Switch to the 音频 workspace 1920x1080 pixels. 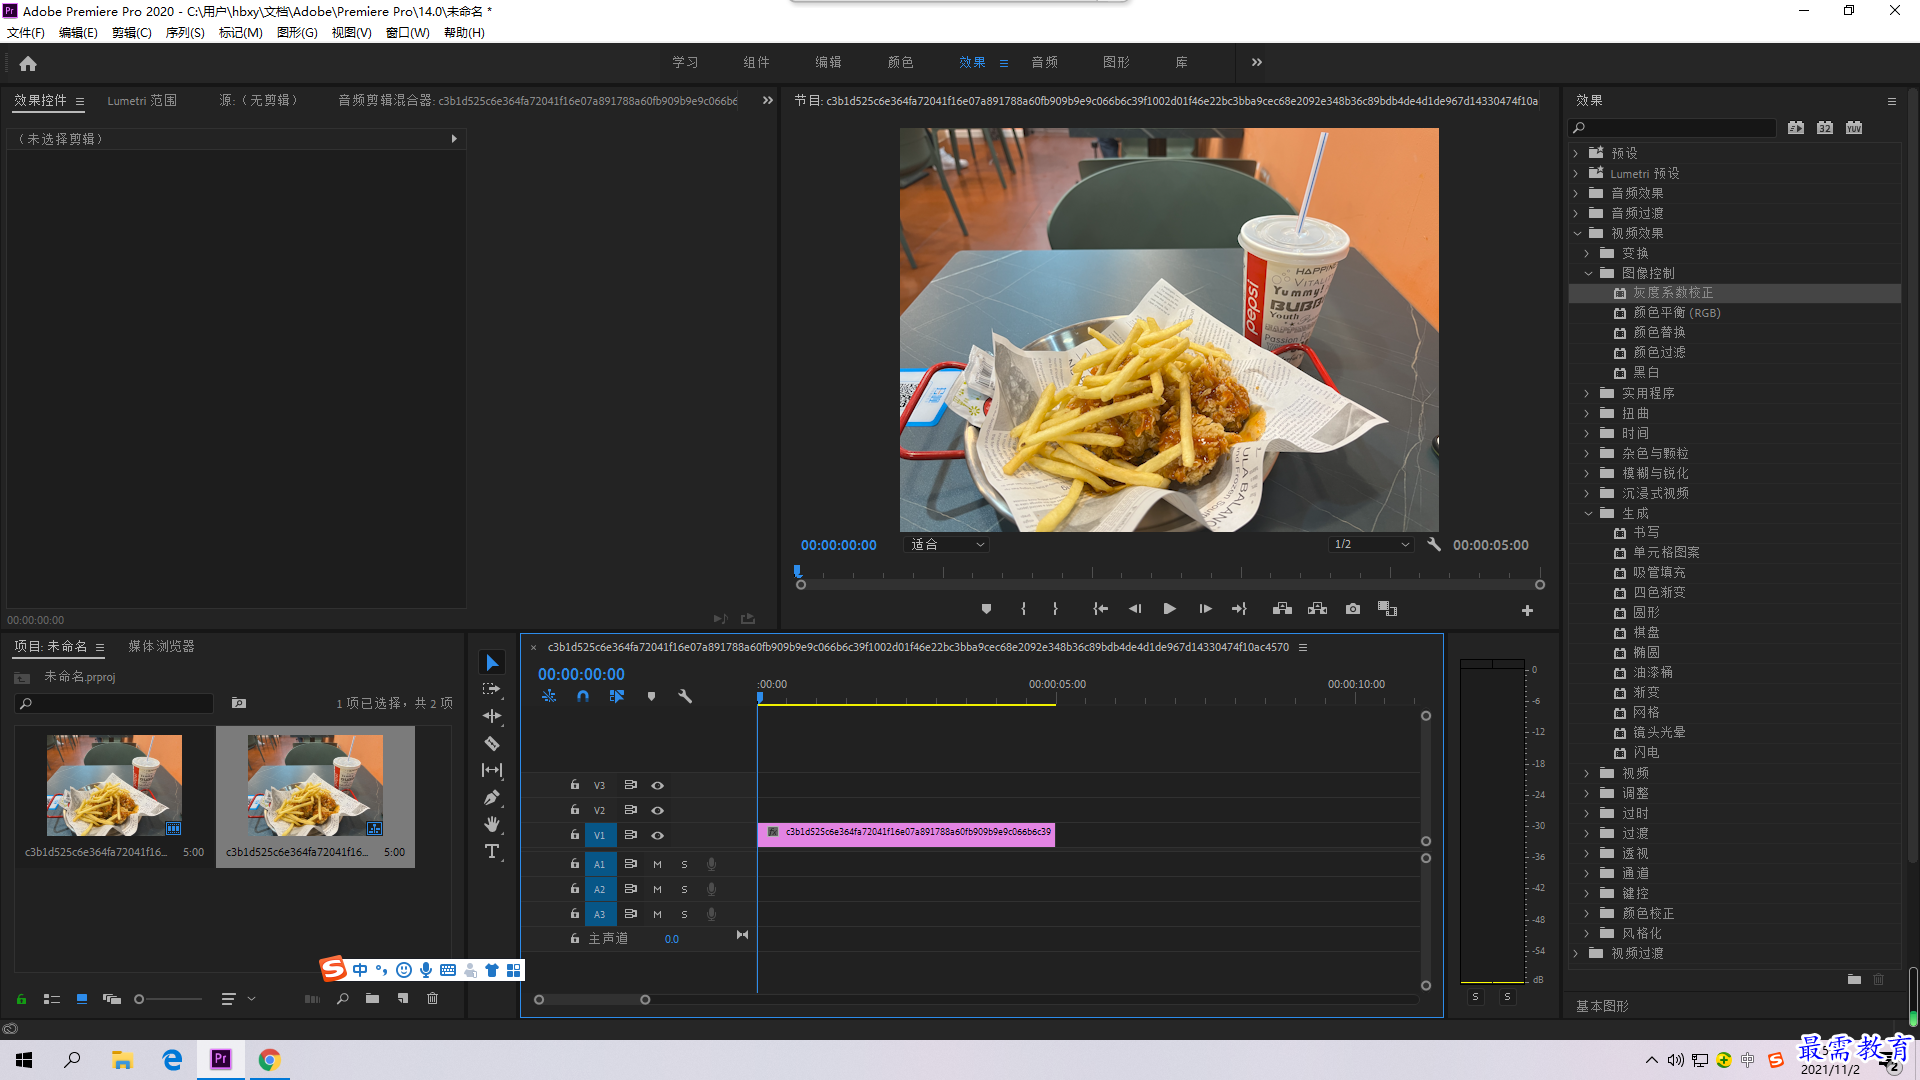coord(1044,62)
